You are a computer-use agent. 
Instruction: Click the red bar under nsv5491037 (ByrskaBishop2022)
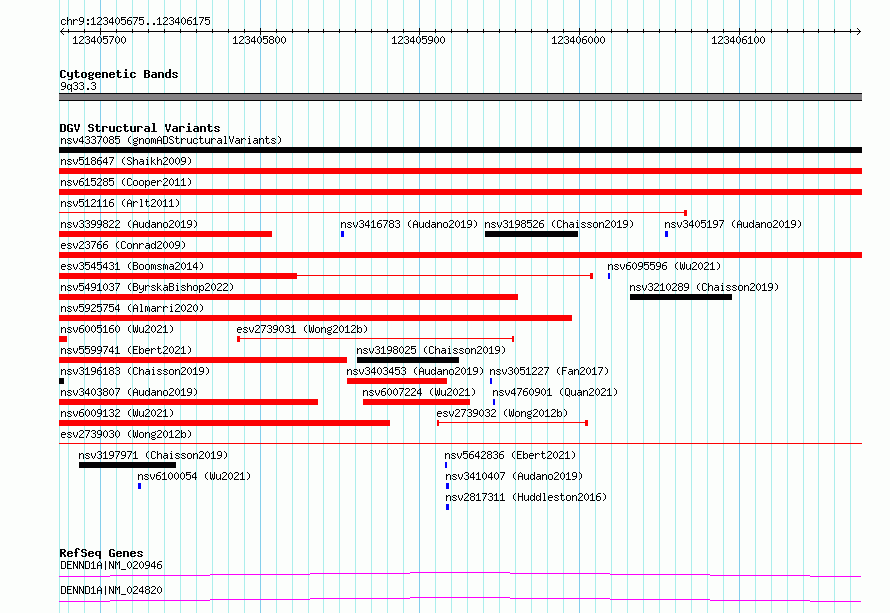288,297
